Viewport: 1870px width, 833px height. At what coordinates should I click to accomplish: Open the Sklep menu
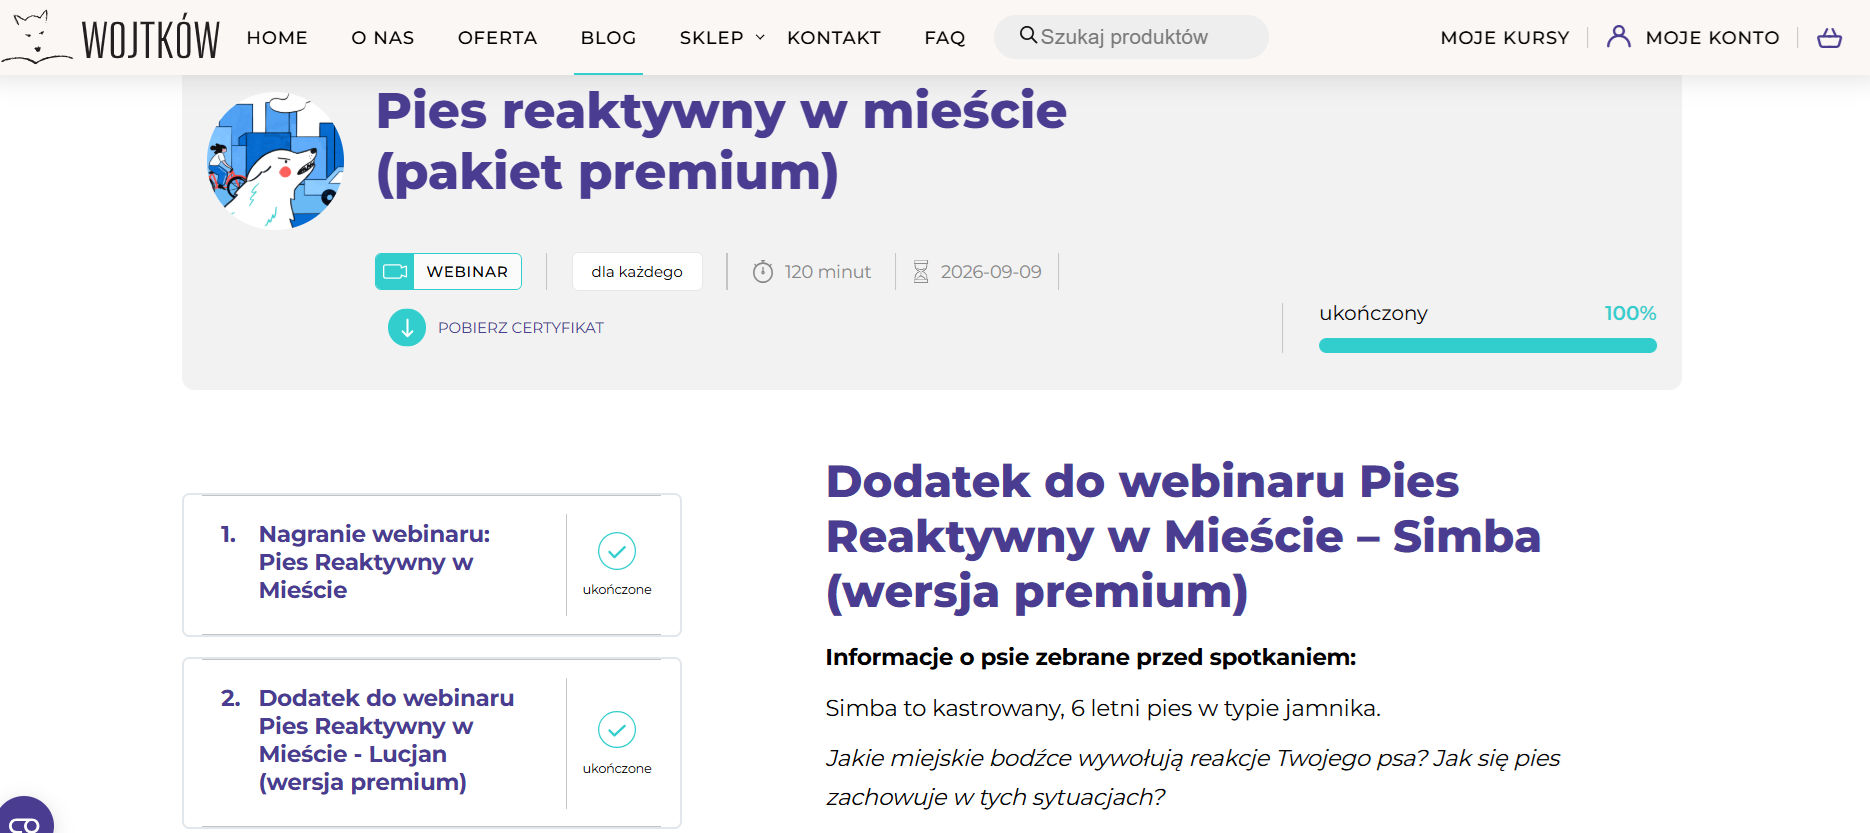click(711, 38)
